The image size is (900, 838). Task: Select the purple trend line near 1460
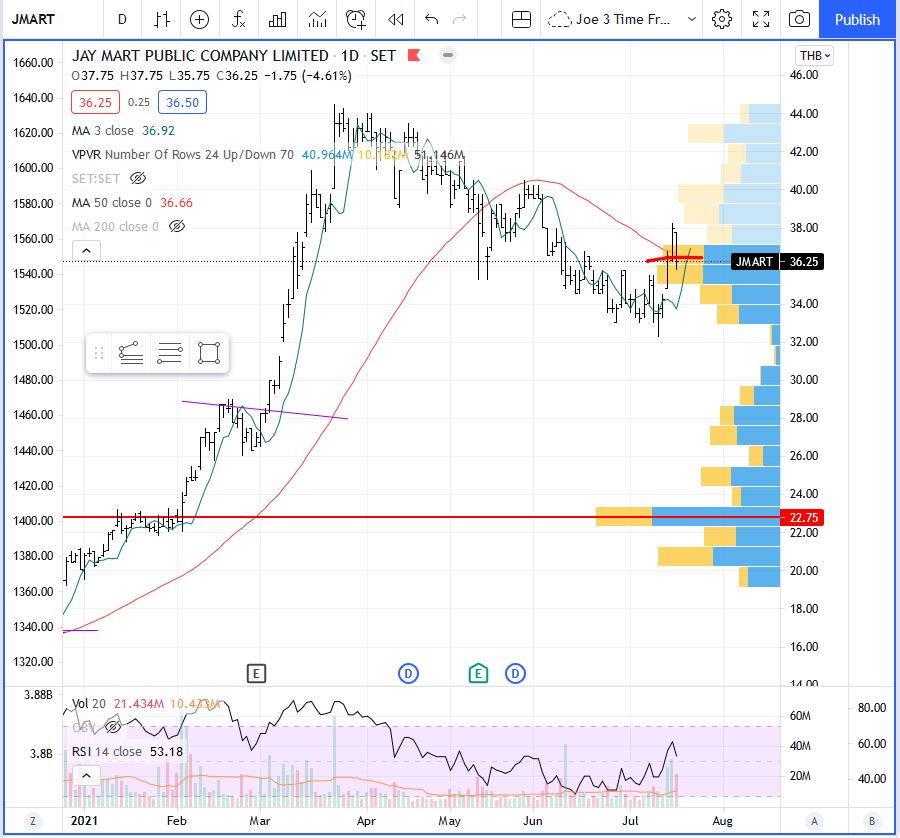pos(265,410)
